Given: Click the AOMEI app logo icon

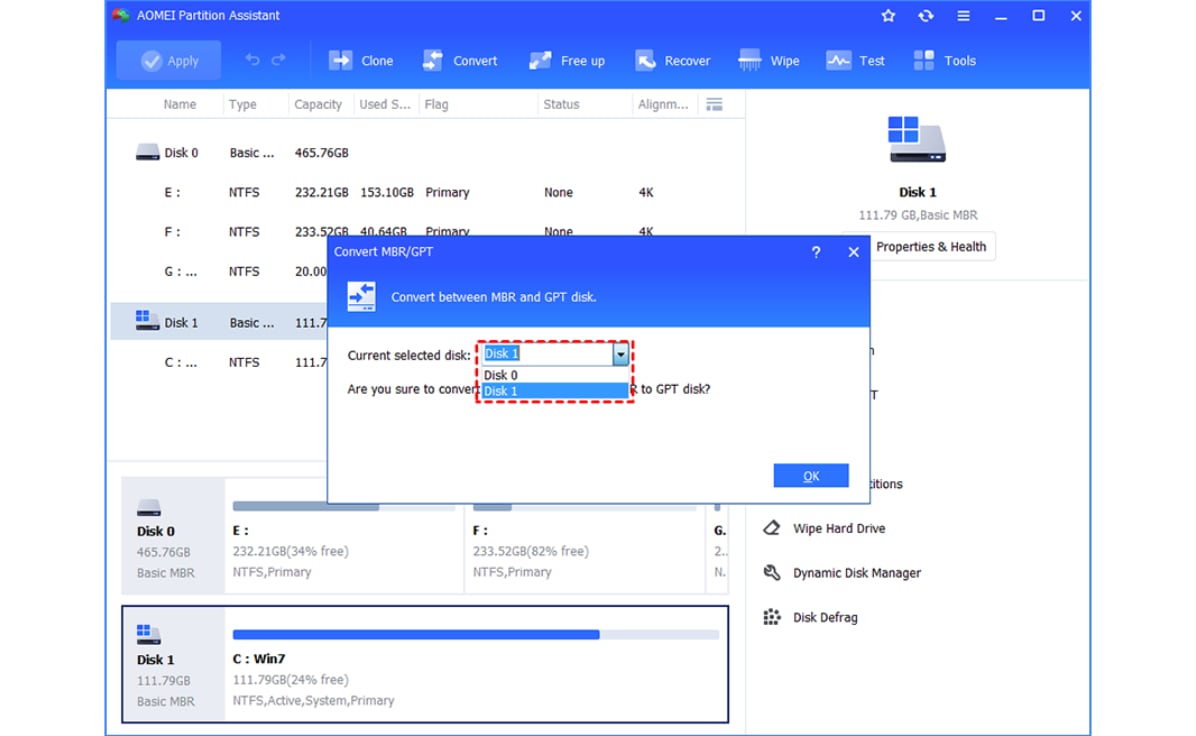Looking at the screenshot, I should [x=121, y=15].
